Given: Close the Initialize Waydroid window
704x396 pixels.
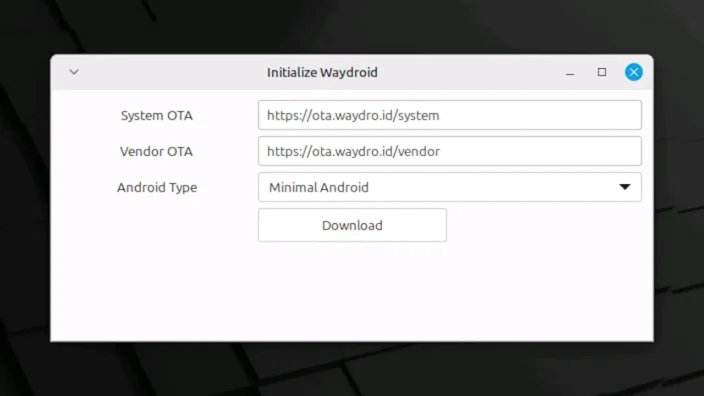Looking at the screenshot, I should tap(634, 72).
